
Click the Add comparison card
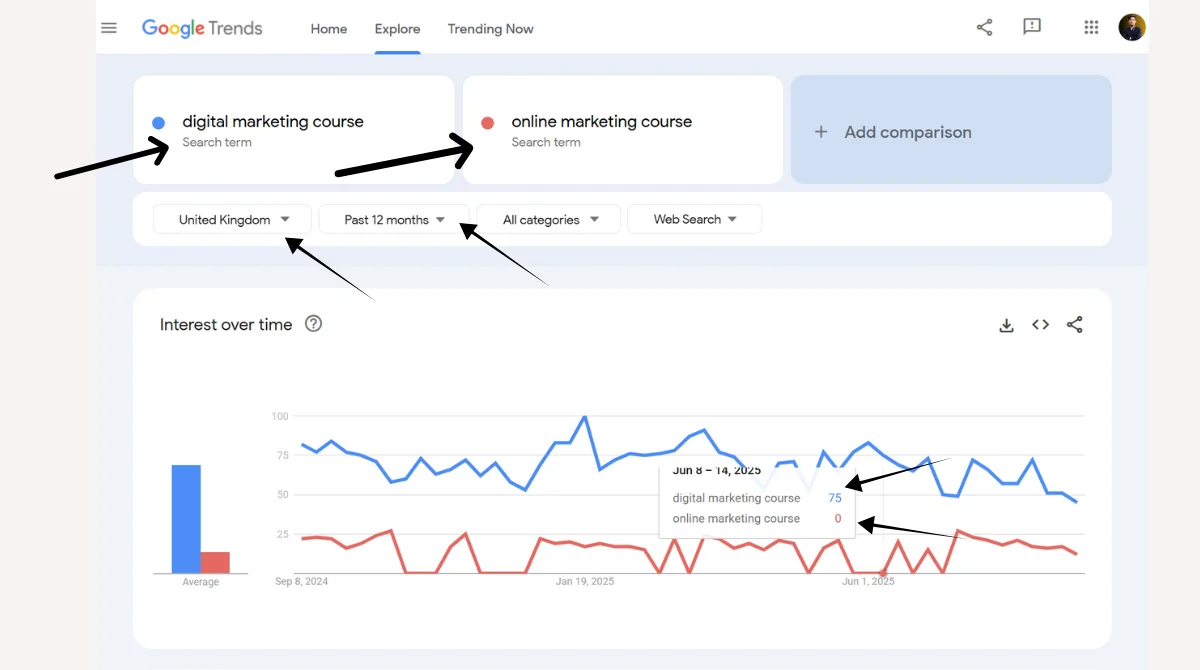pyautogui.click(x=951, y=130)
